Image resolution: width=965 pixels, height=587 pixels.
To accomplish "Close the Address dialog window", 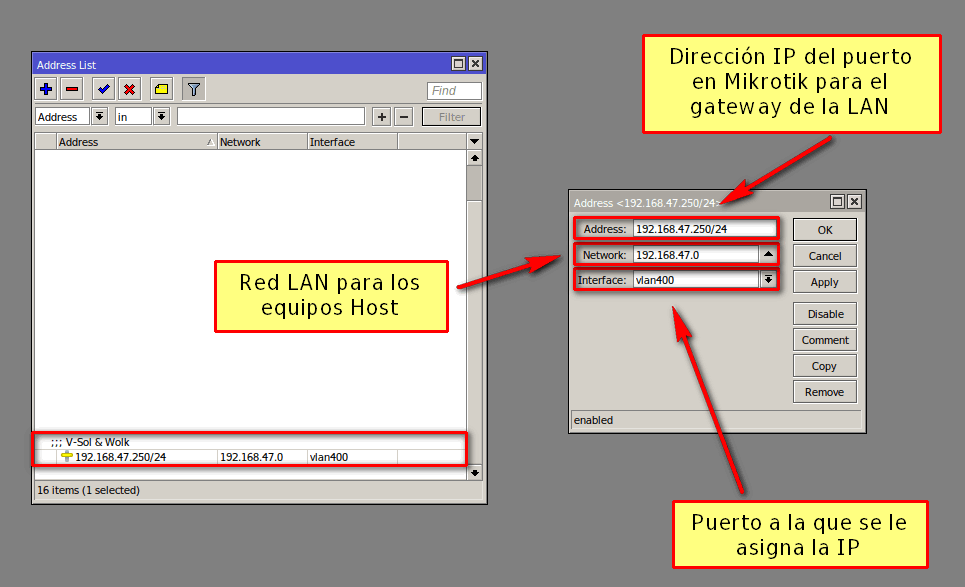I will coord(854,201).
